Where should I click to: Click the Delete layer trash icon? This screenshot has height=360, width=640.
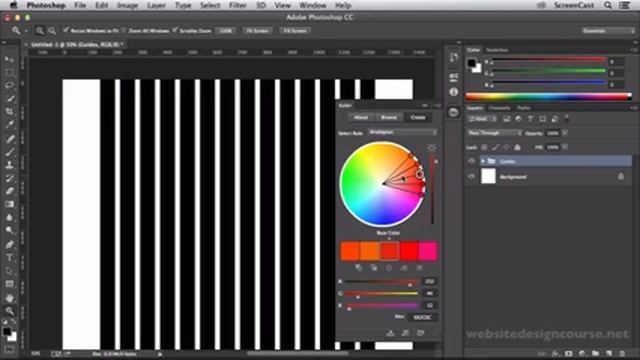[x=622, y=353]
